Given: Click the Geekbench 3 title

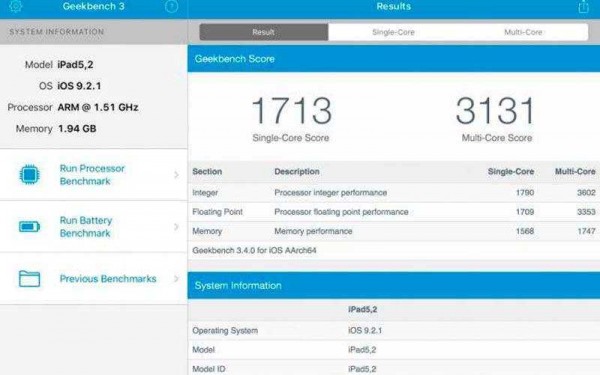Looking at the screenshot, I should 93,6.
